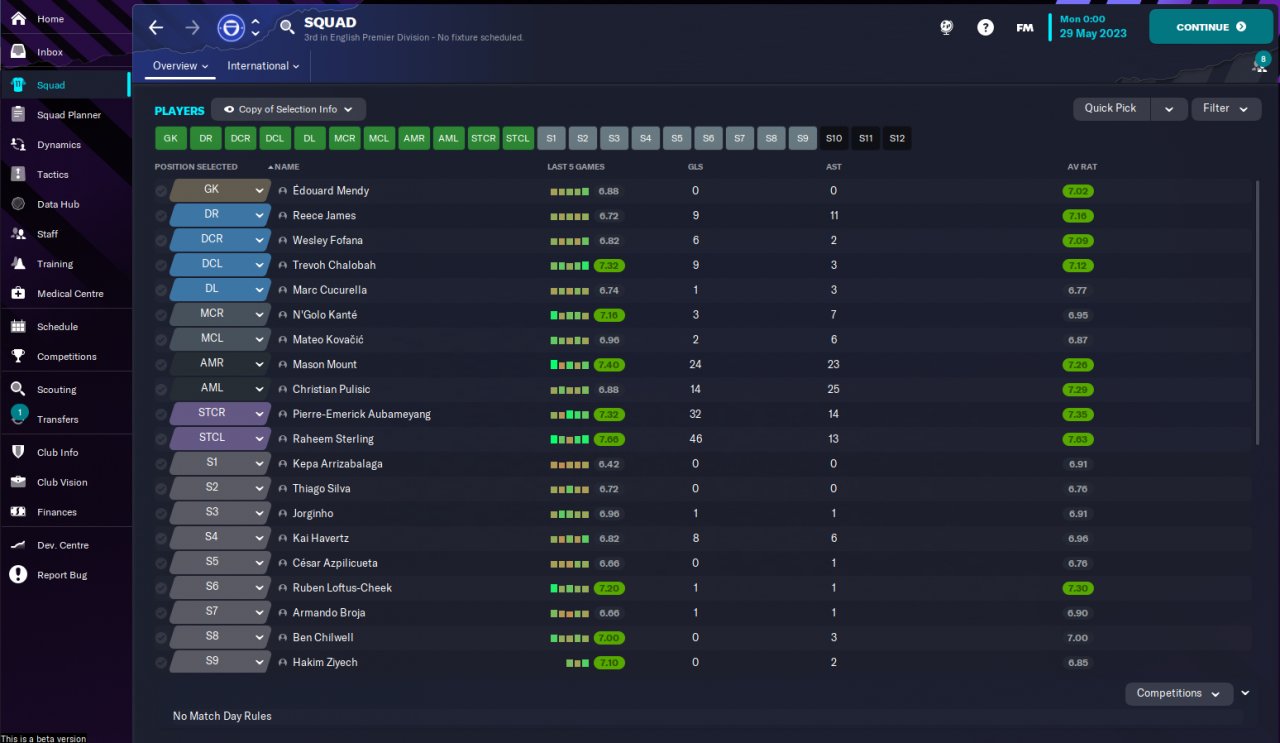Open the world globe icon in header
1280x743 pixels.
point(947,28)
